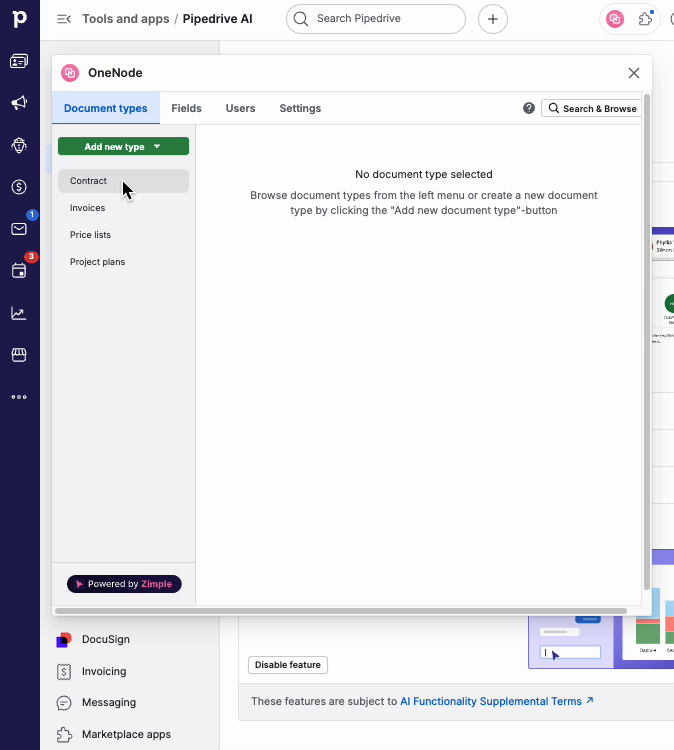Open Mail icon with 1 badge

(19, 229)
